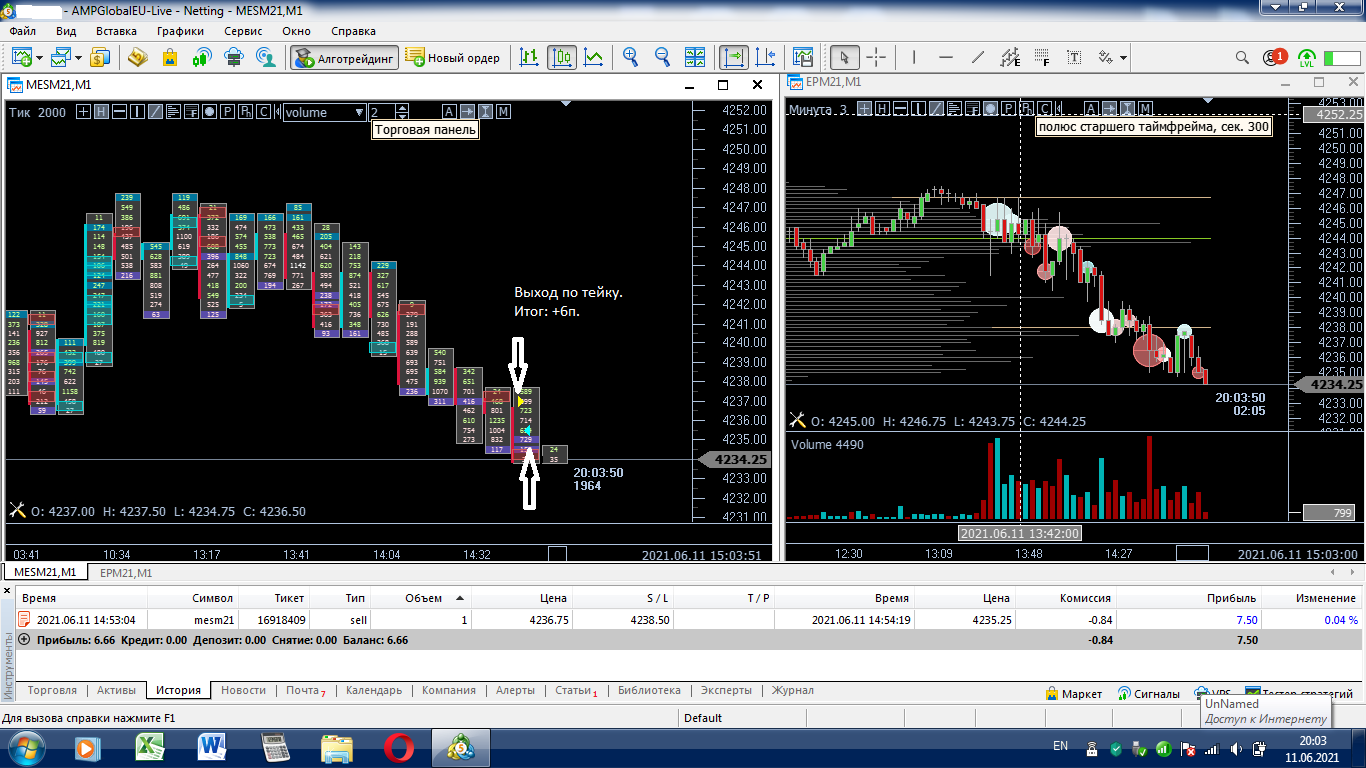The width and height of the screenshot is (1366, 768).
Task: Toggle the M button in MESM21 chart panel
Action: tap(503, 112)
